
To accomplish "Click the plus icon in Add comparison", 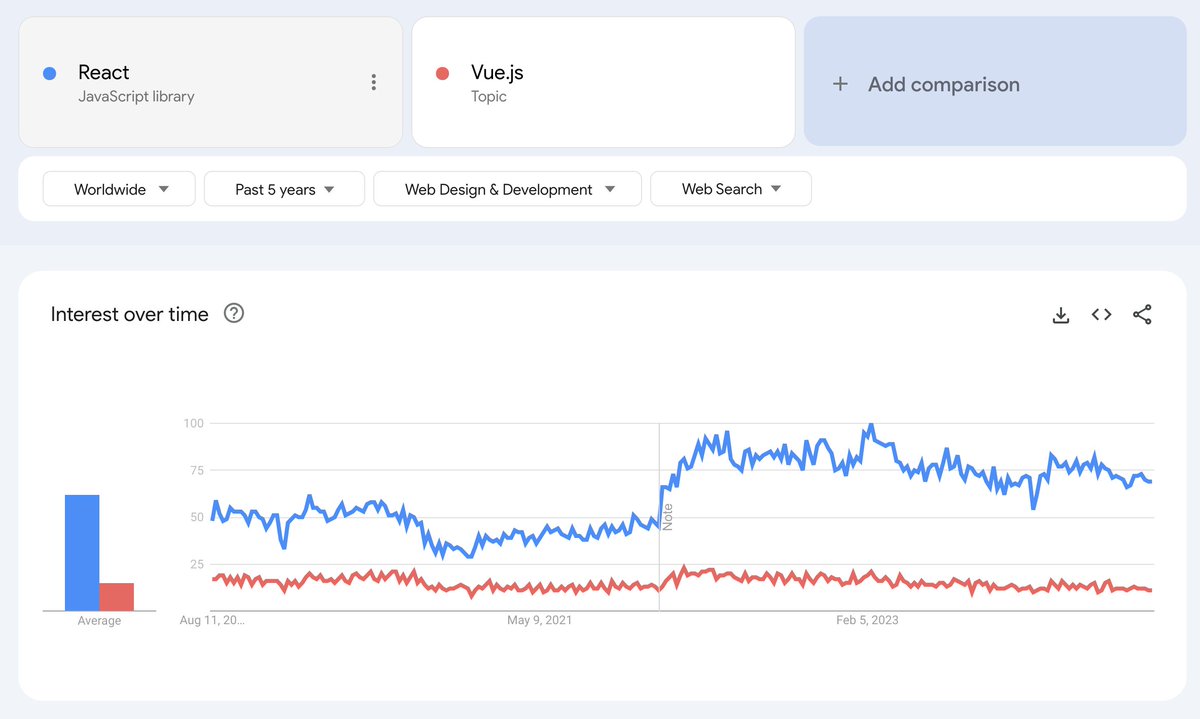I will point(840,85).
